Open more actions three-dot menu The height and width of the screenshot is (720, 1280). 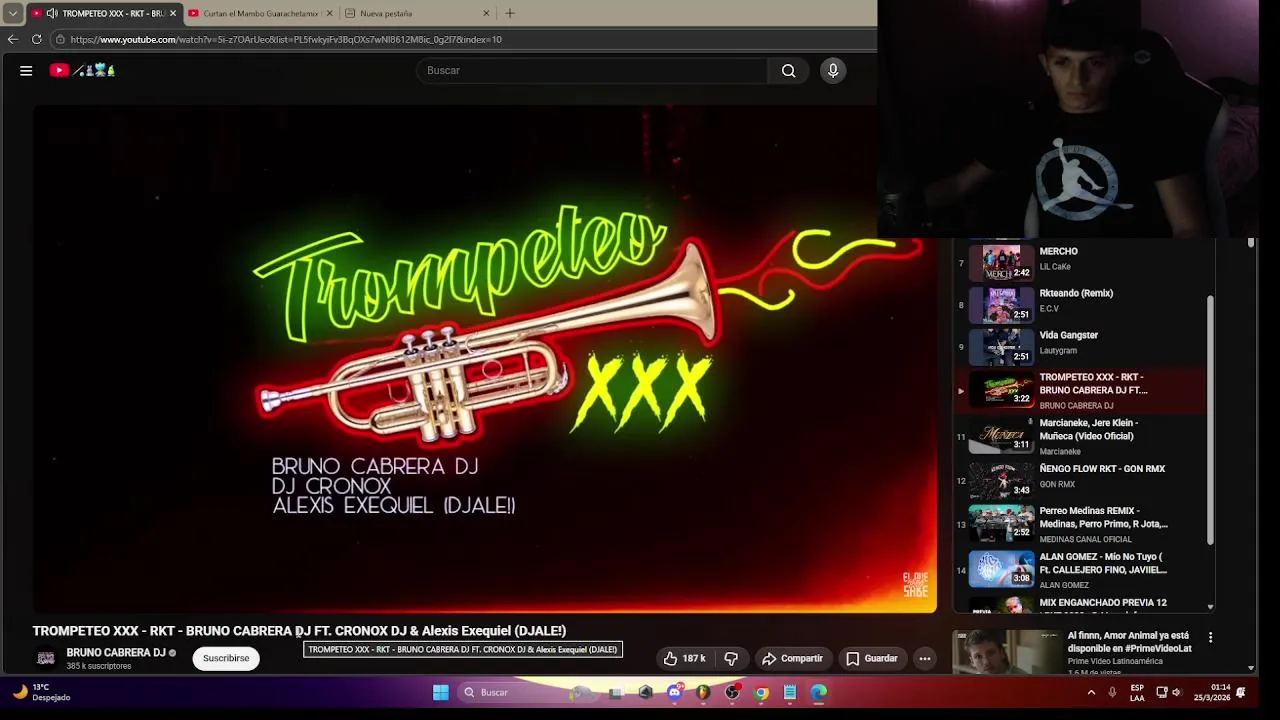pyautogui.click(x=925, y=658)
